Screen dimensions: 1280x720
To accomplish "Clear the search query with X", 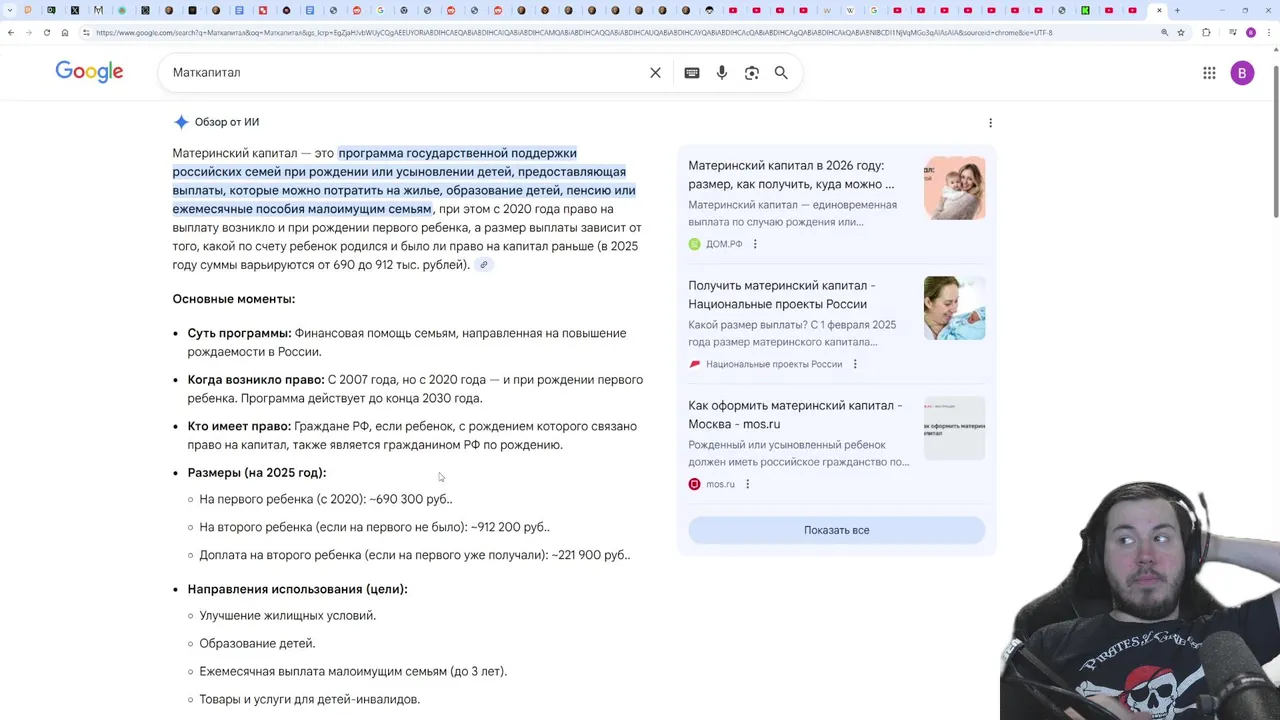I will 655,73.
